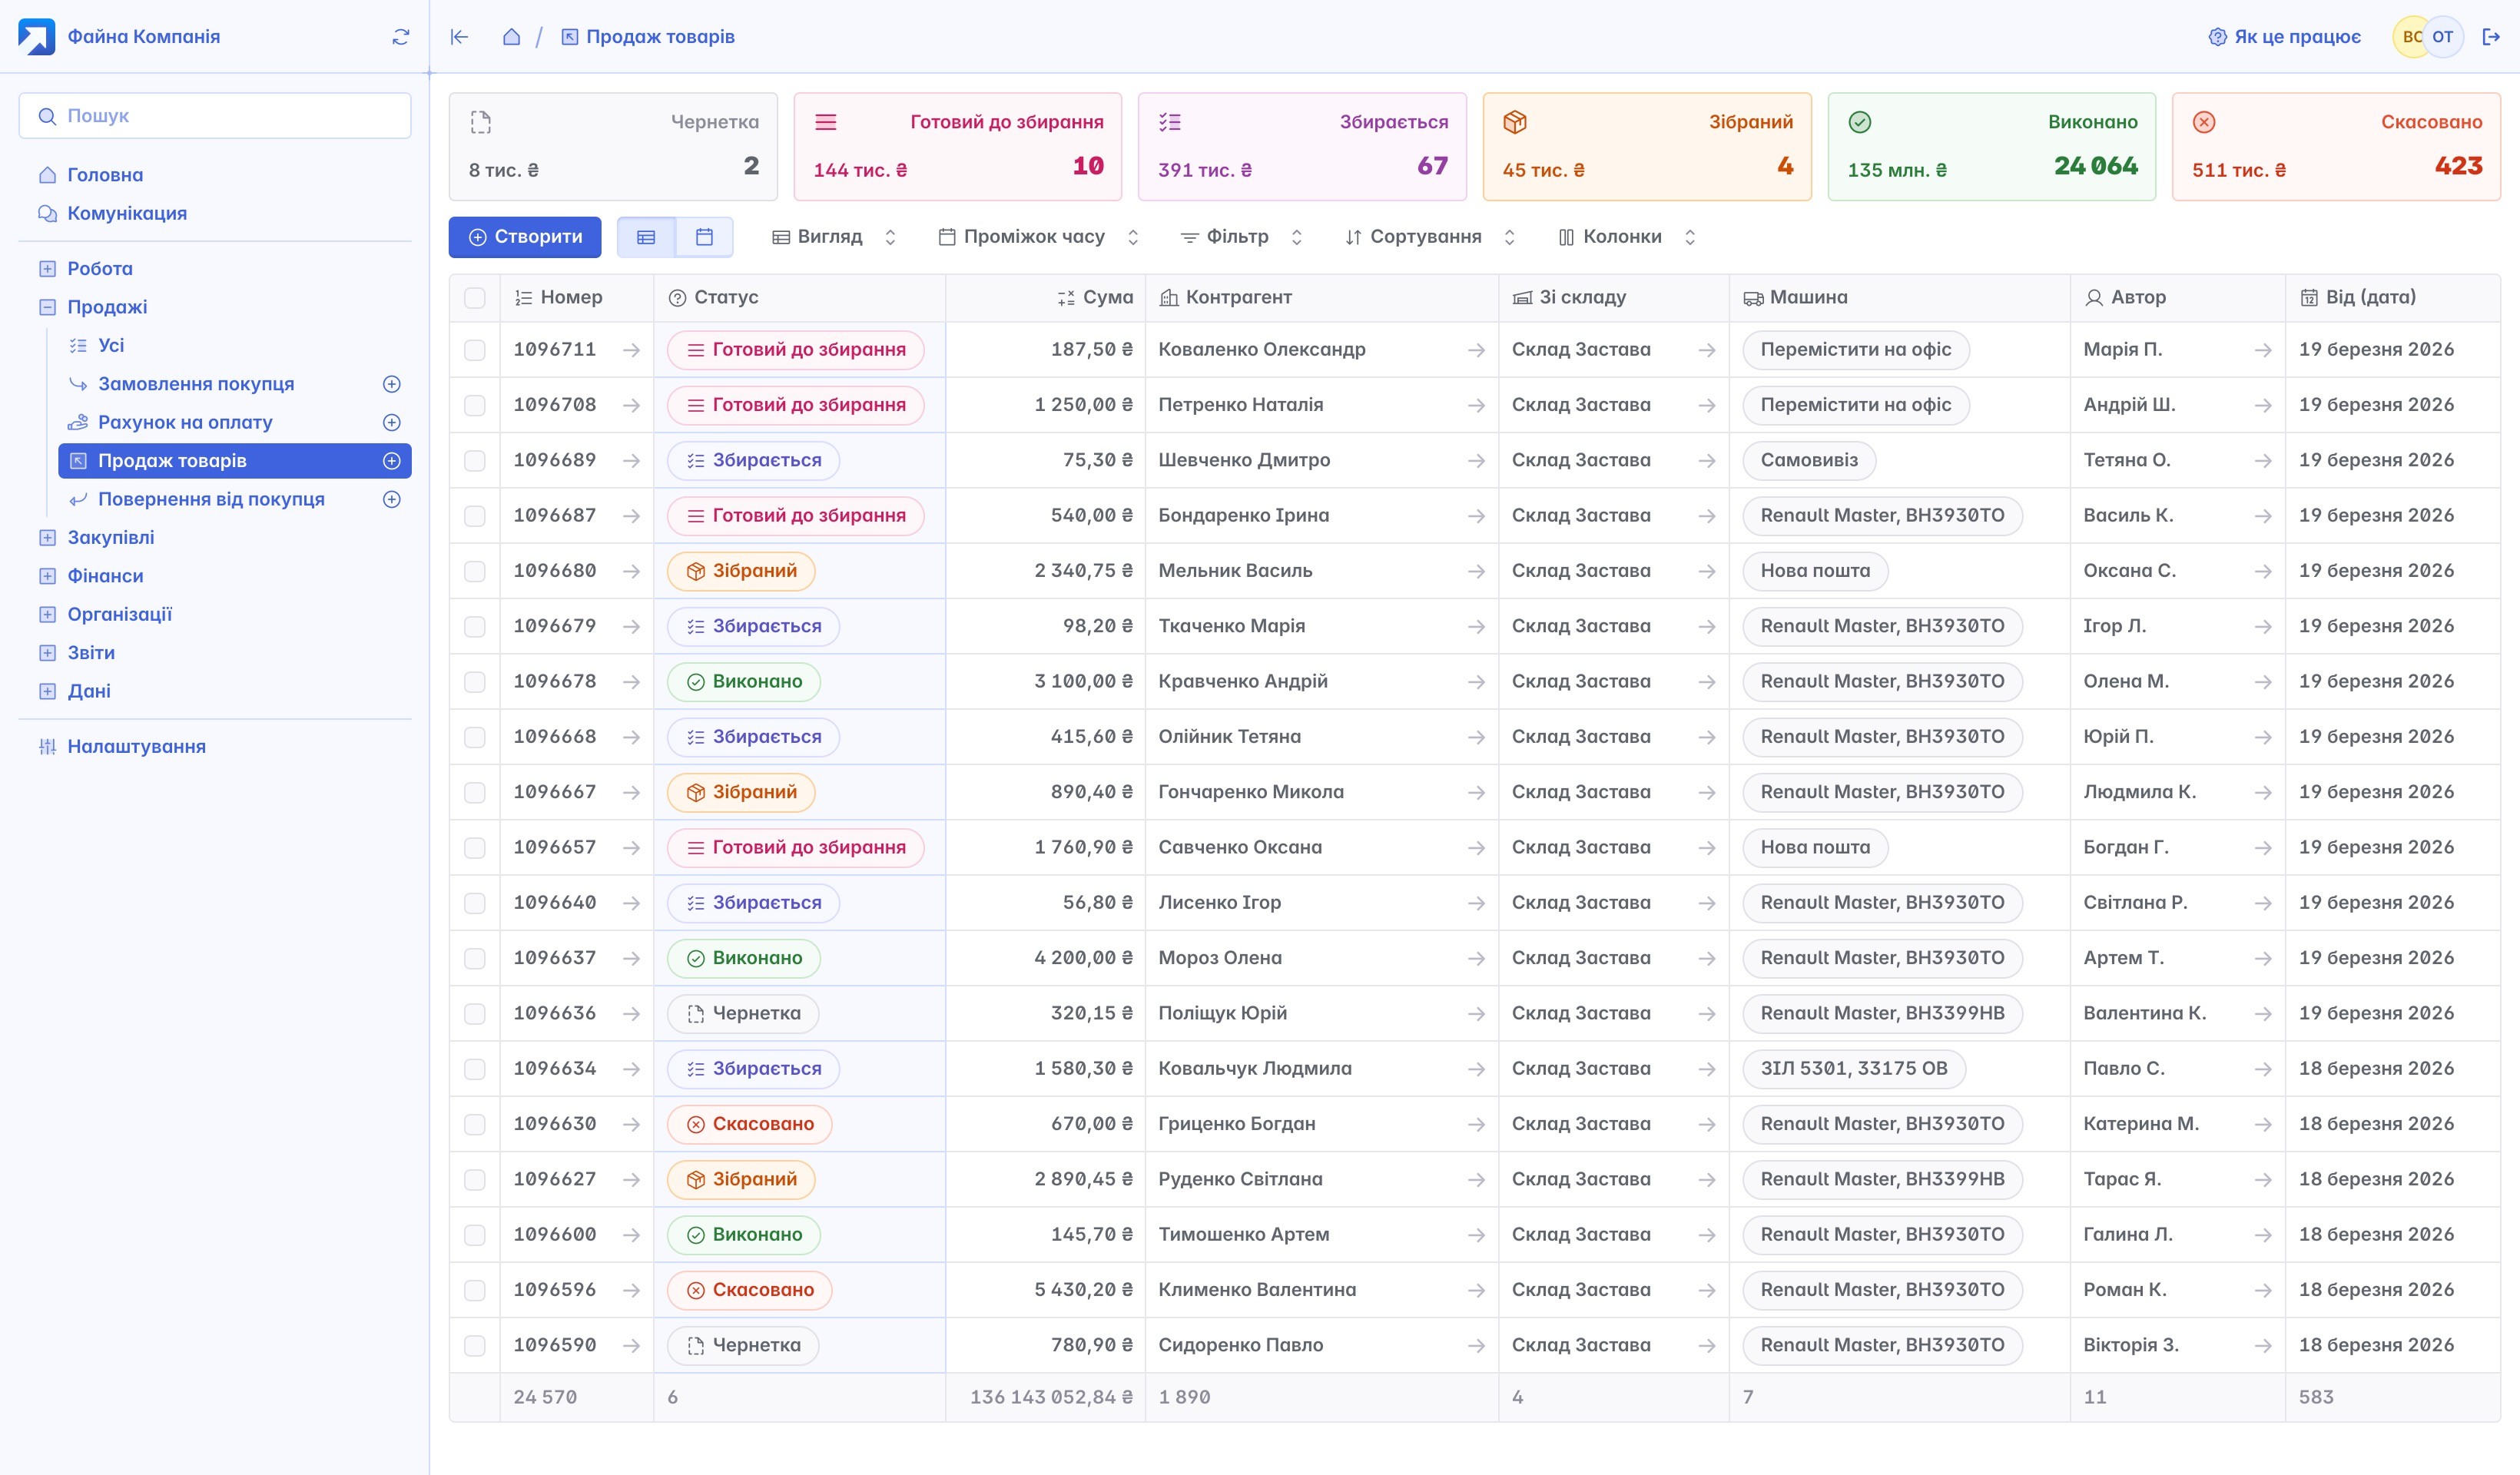Click the logout icon at top right
This screenshot has height=1475, width=2520.
click(2491, 37)
